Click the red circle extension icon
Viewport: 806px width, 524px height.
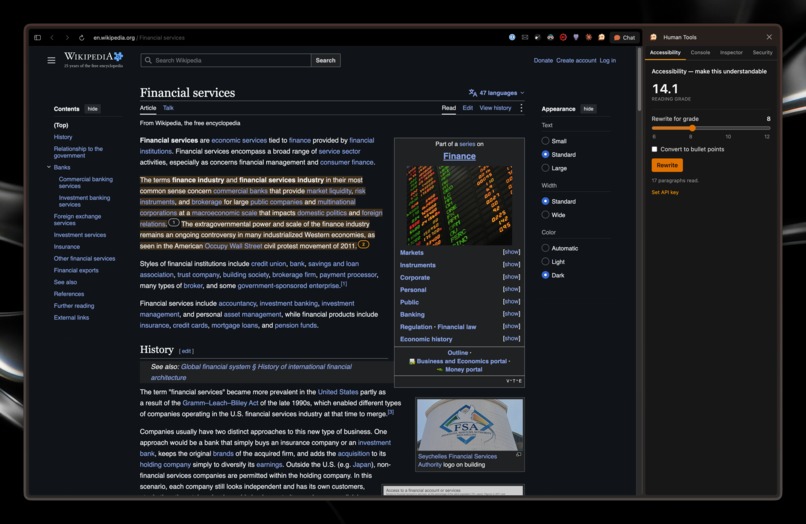[563, 37]
